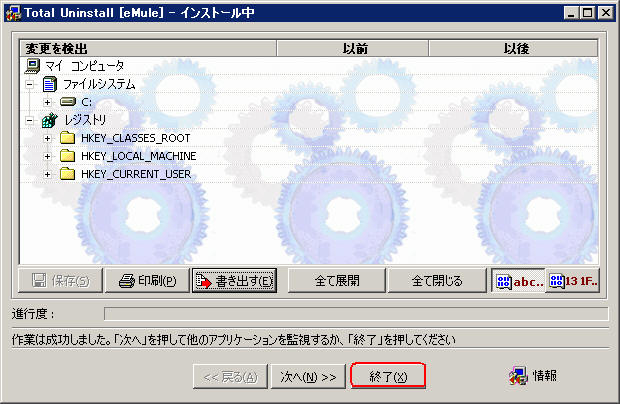Click the マイ コンピュータ computer icon
Viewport: 620px width, 404px height.
(32, 66)
